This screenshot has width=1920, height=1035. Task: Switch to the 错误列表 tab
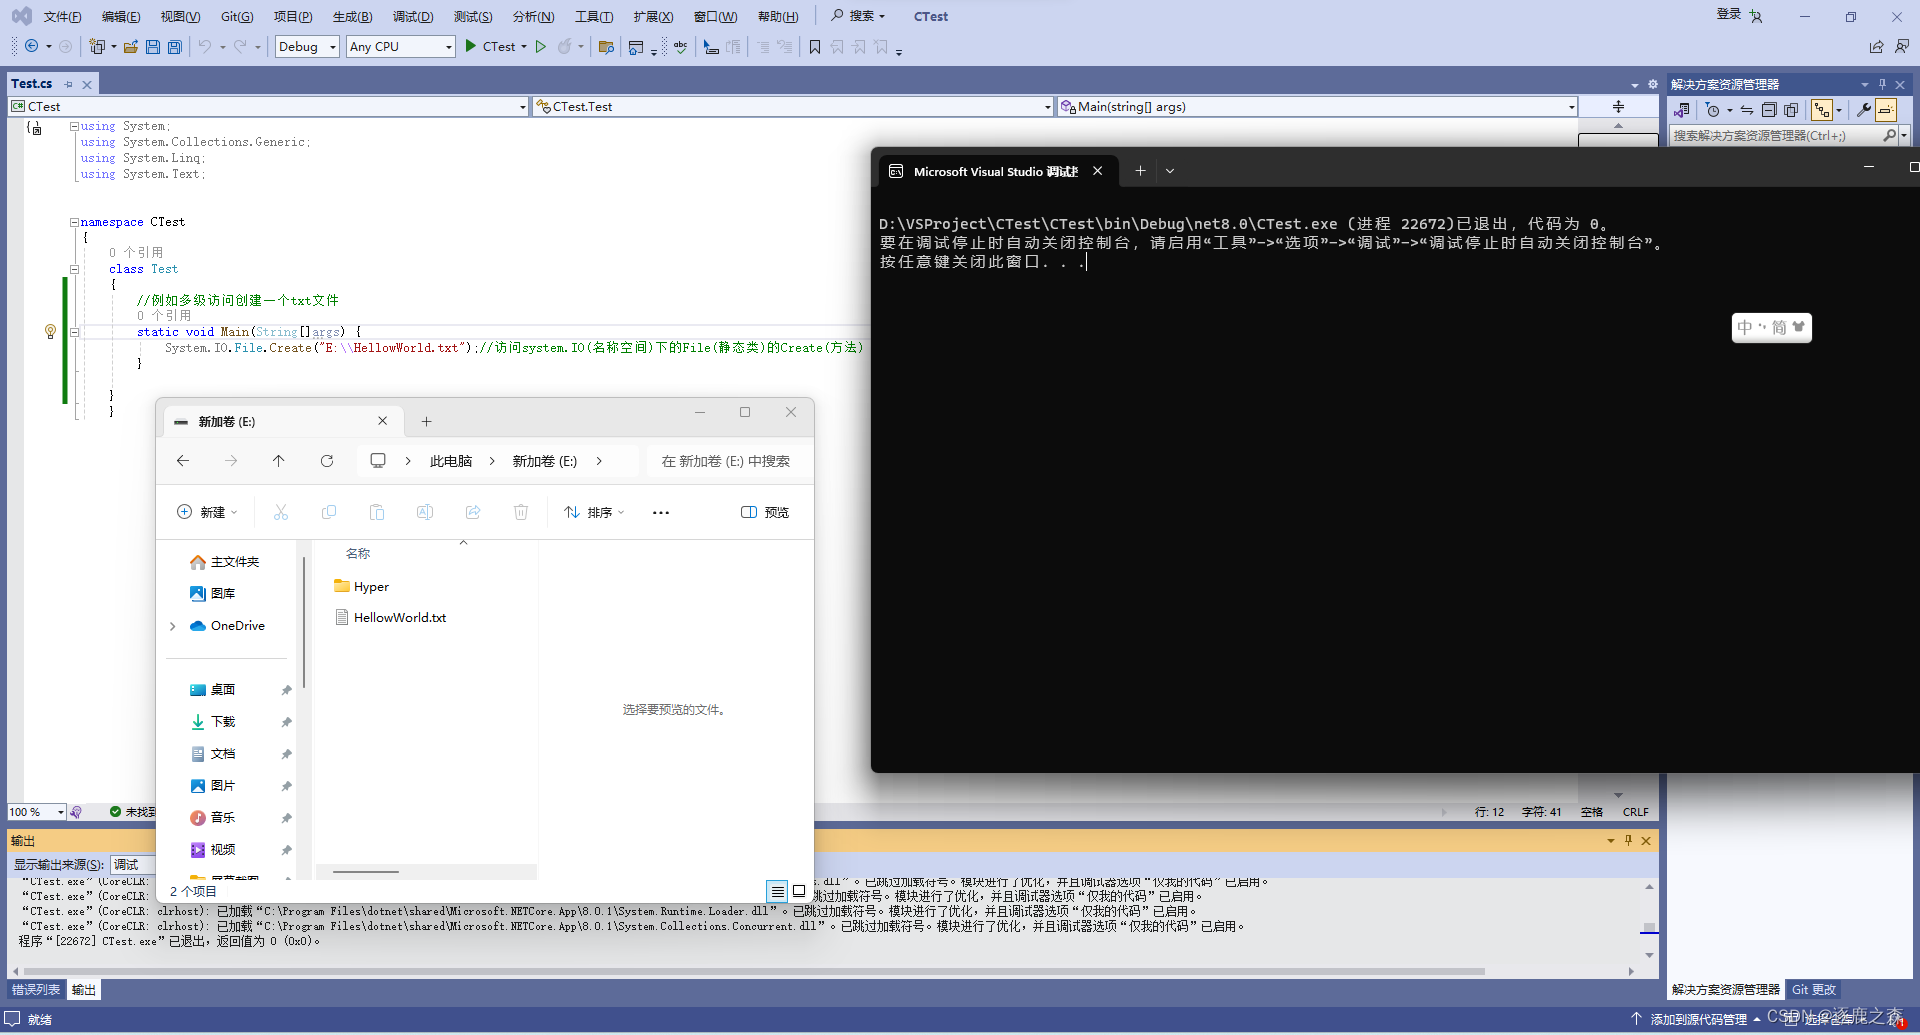point(36,990)
